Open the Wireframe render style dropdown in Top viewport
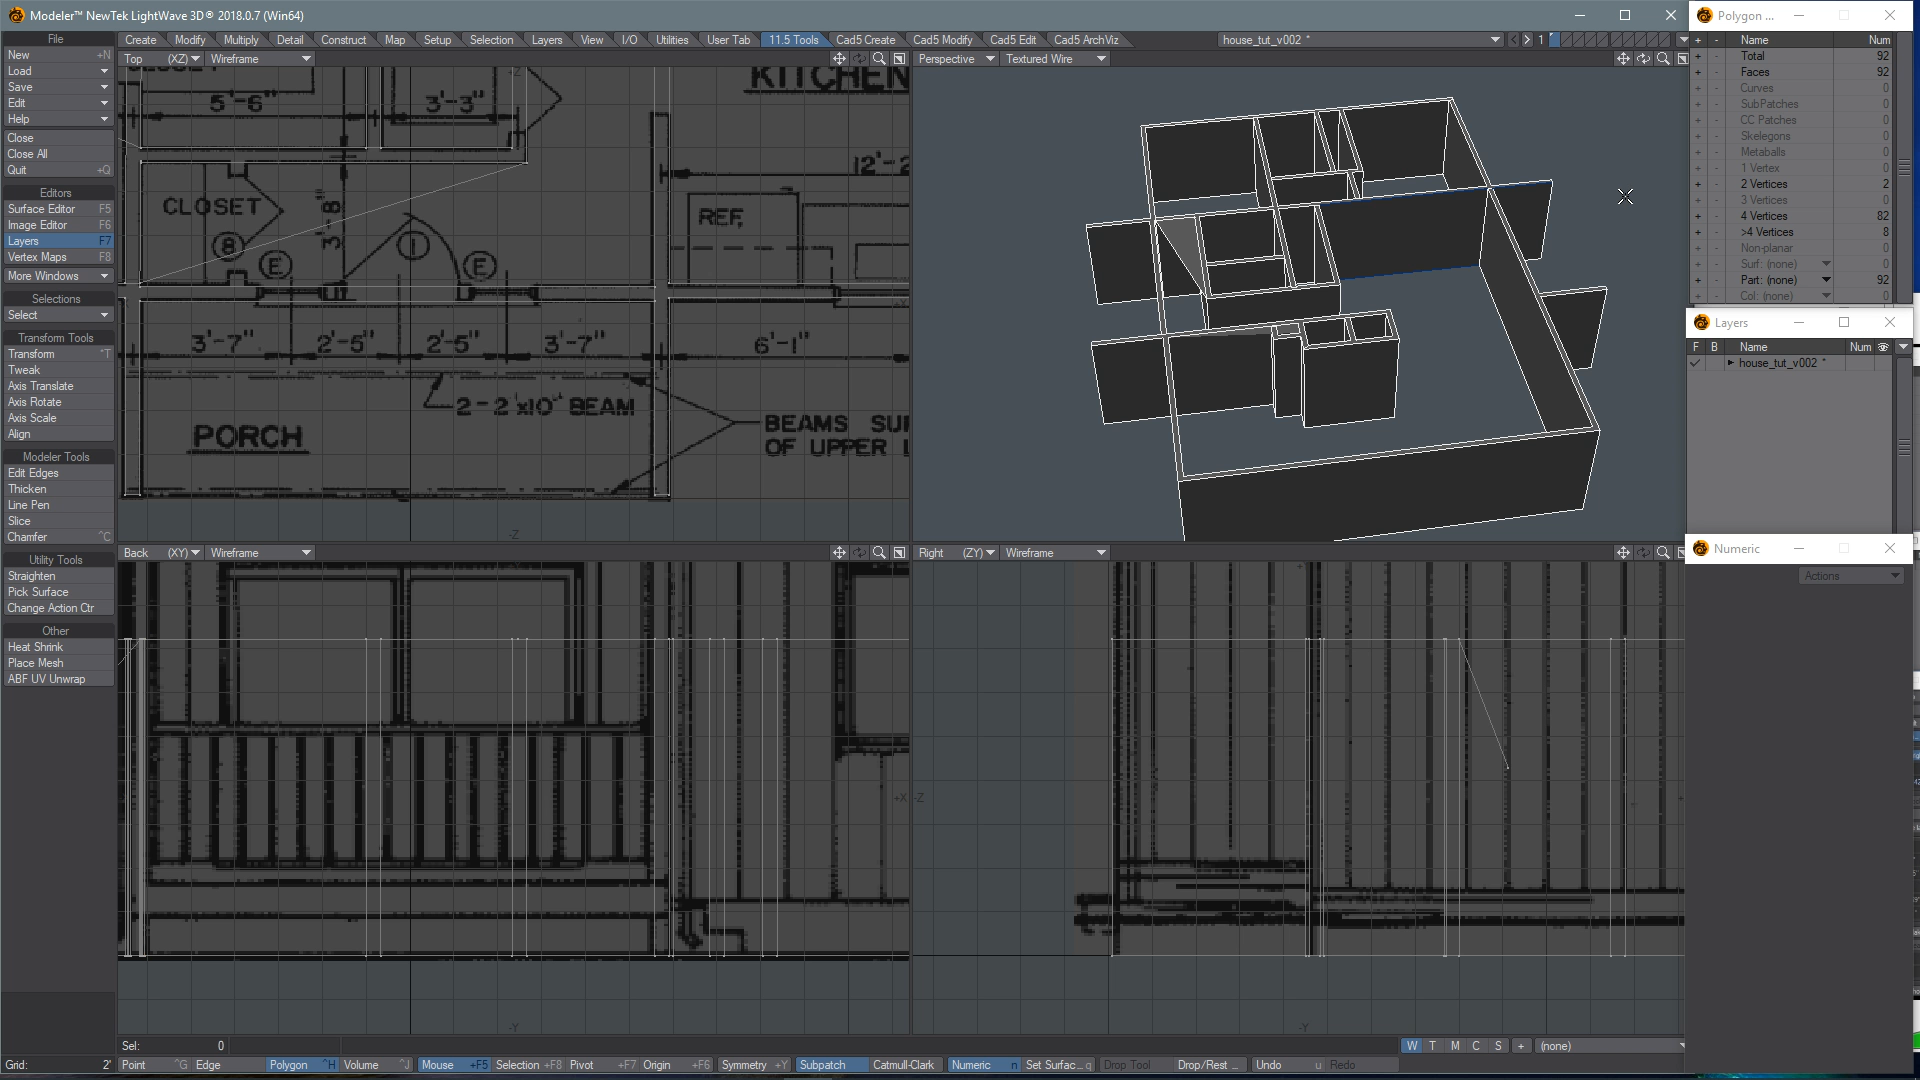The width and height of the screenshot is (1920, 1080). tap(260, 59)
